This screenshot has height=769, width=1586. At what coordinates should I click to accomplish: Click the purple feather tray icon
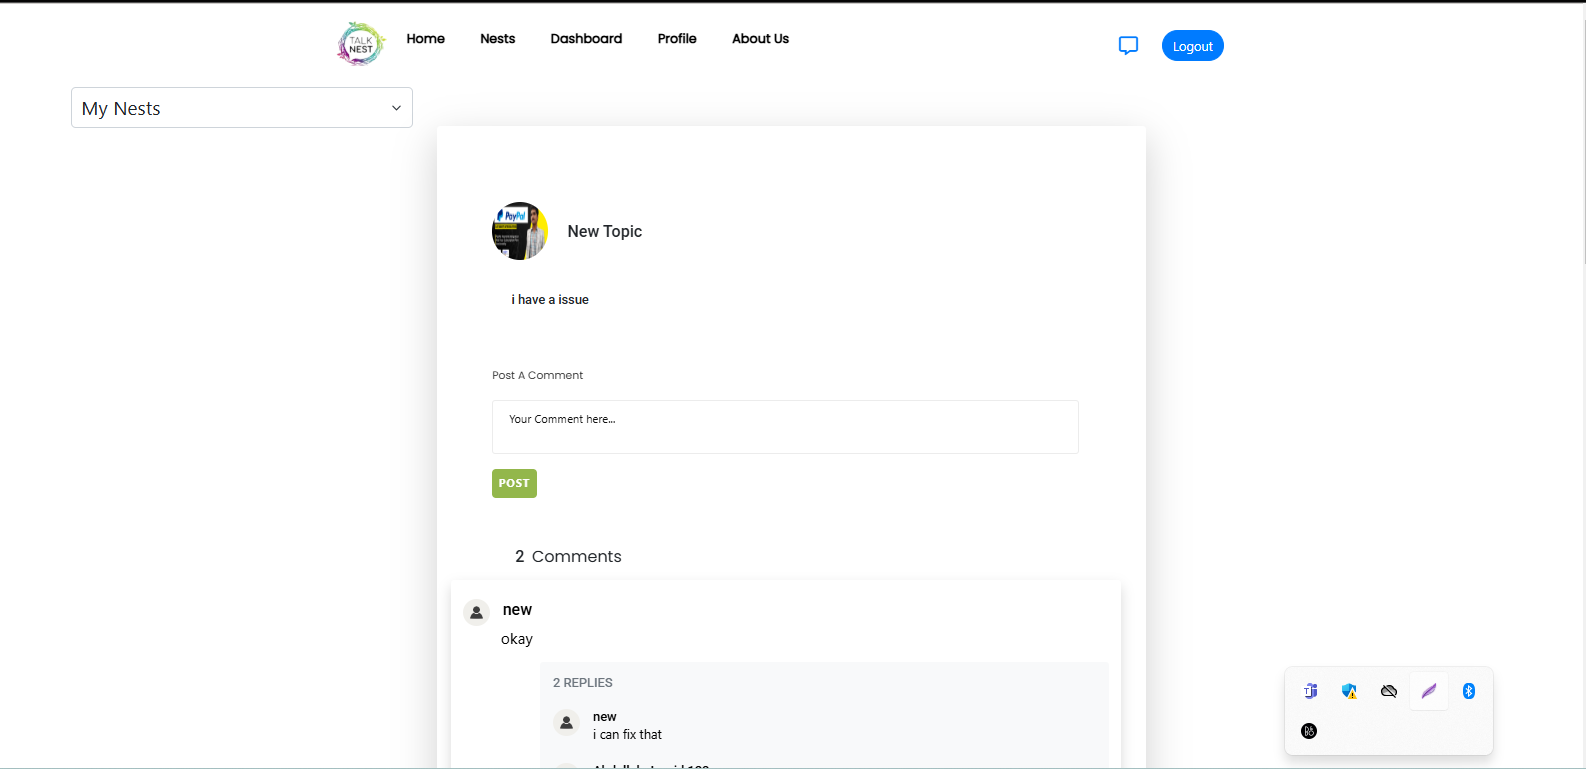pyautogui.click(x=1429, y=691)
